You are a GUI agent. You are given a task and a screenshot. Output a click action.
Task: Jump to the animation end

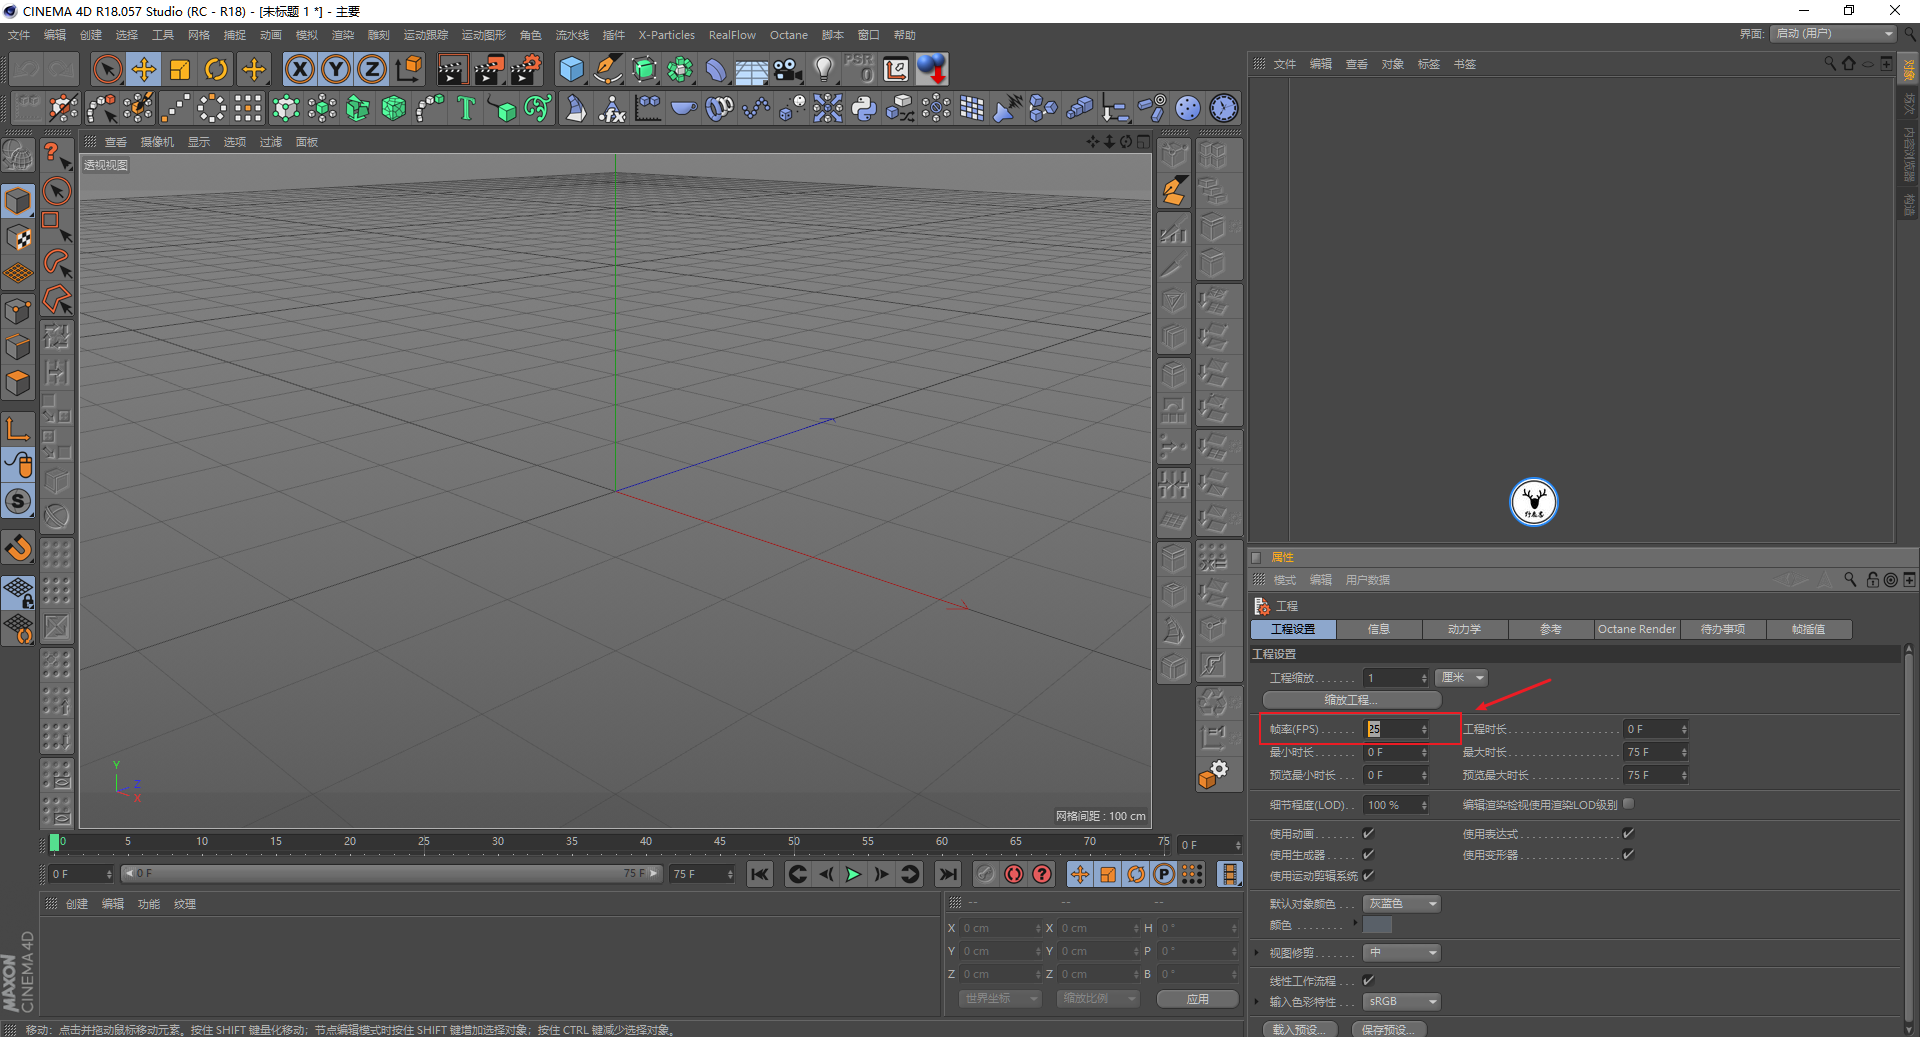click(947, 874)
